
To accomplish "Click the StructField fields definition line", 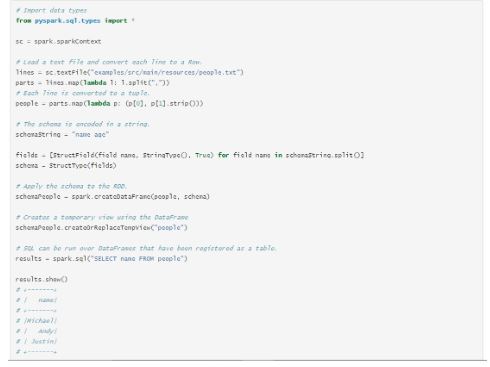I will (190, 155).
